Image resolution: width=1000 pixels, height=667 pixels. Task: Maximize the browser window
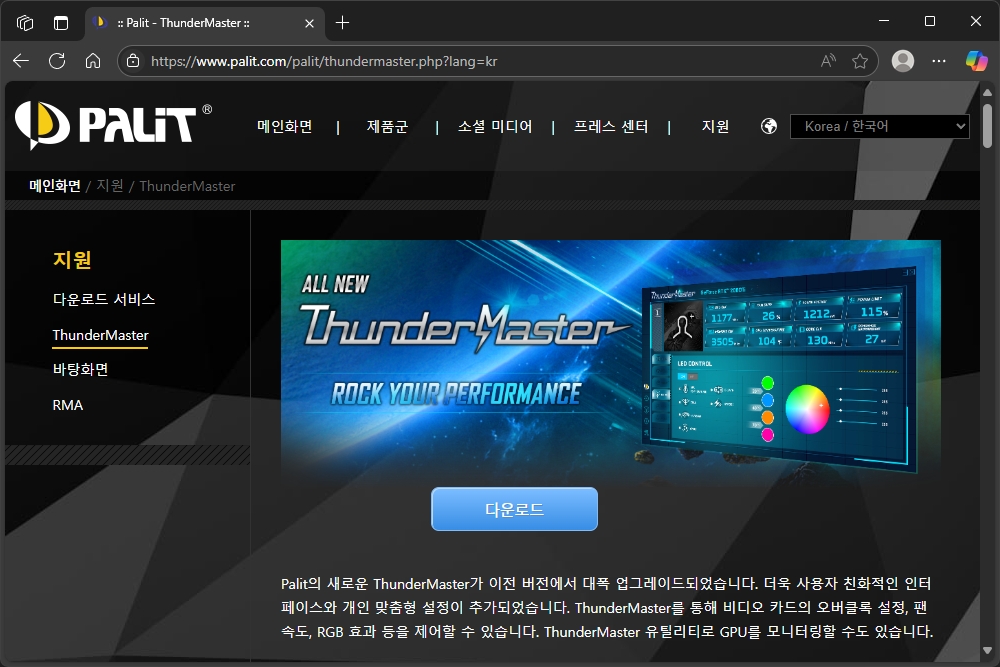tap(930, 21)
